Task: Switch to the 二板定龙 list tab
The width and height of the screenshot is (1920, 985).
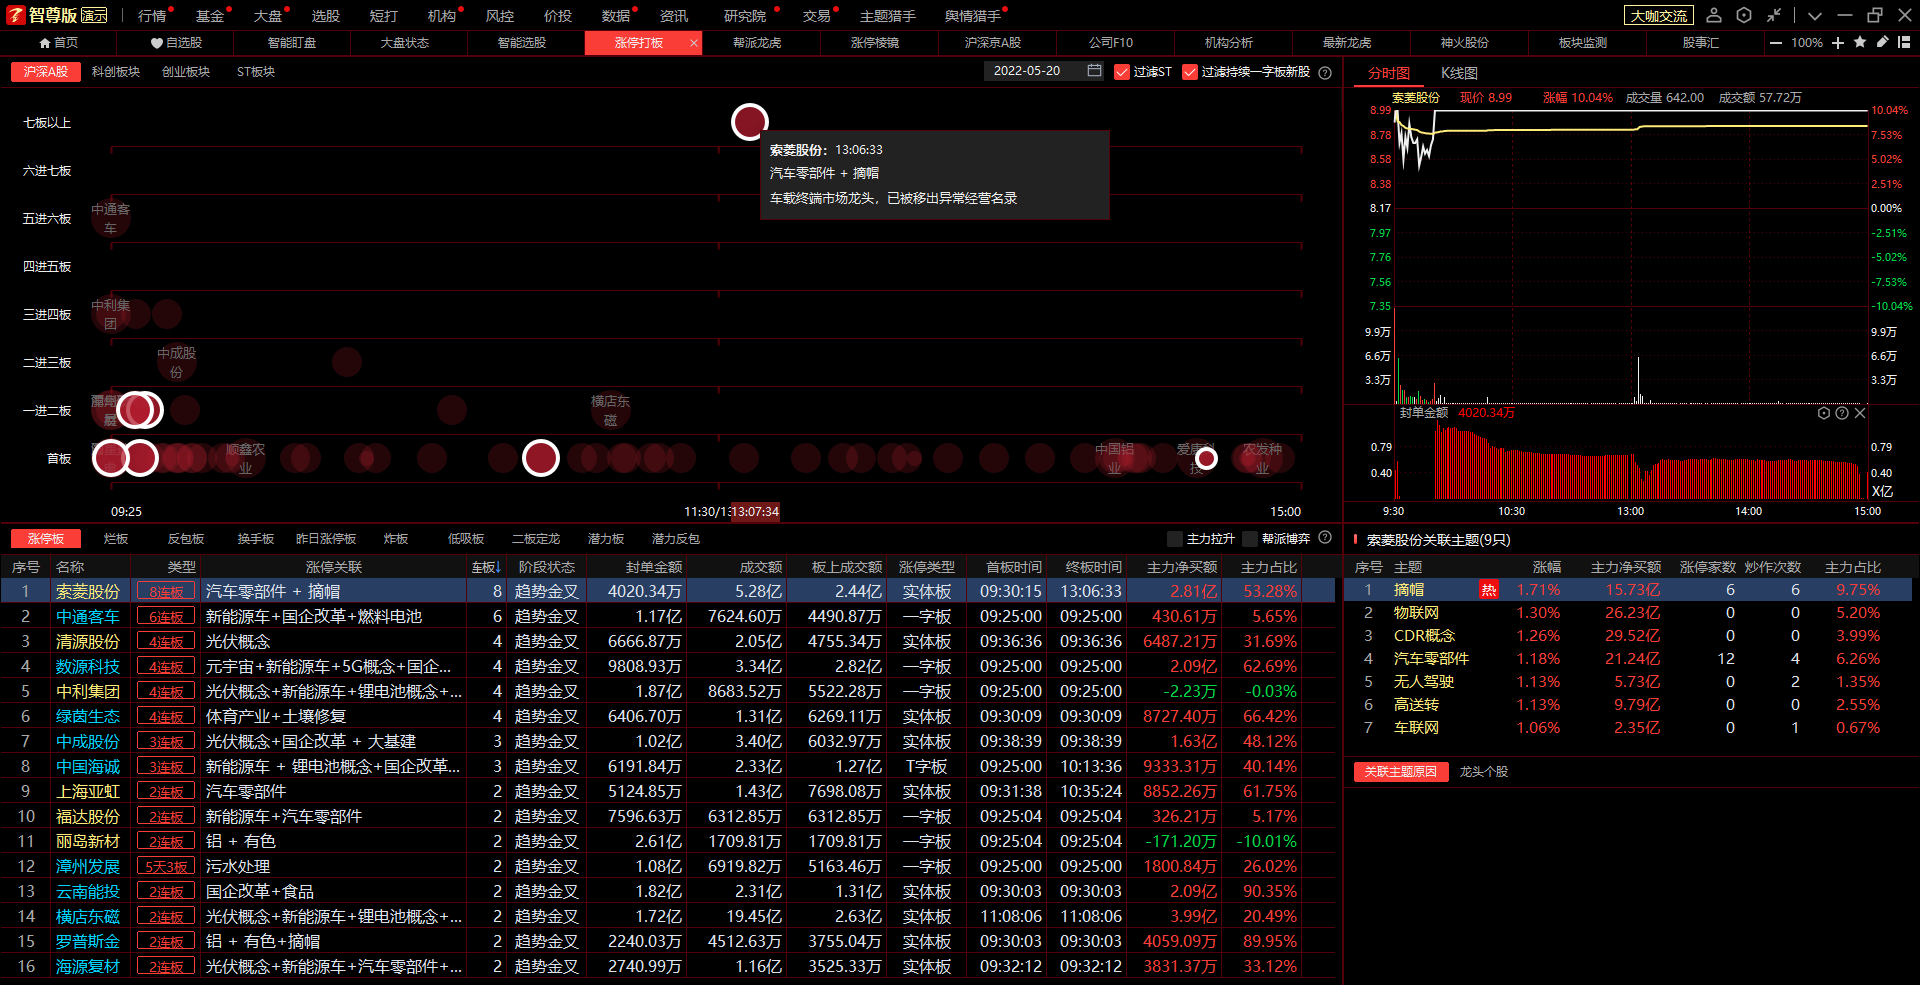Action: (x=536, y=539)
